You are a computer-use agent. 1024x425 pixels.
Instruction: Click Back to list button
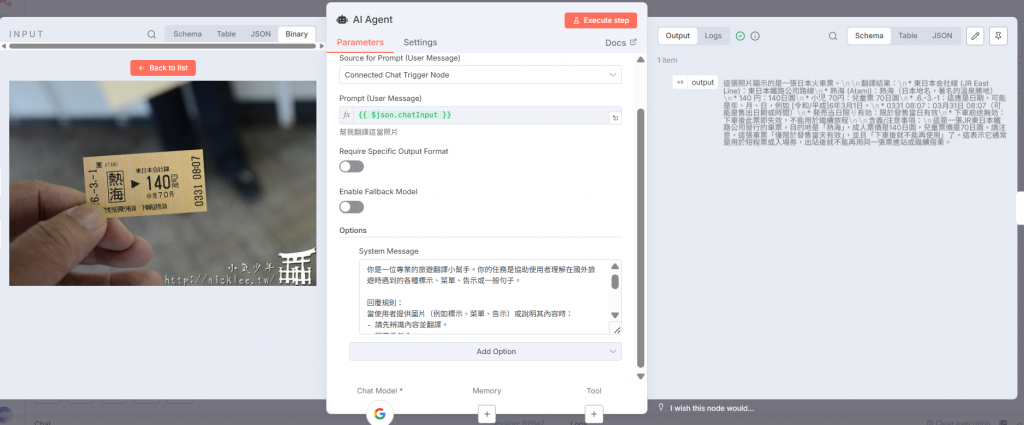[163, 68]
